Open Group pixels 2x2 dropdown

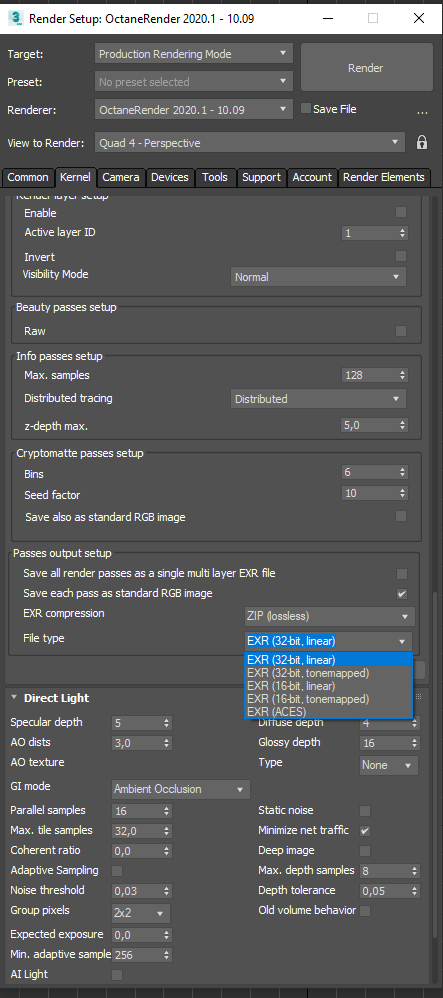[x=141, y=913]
